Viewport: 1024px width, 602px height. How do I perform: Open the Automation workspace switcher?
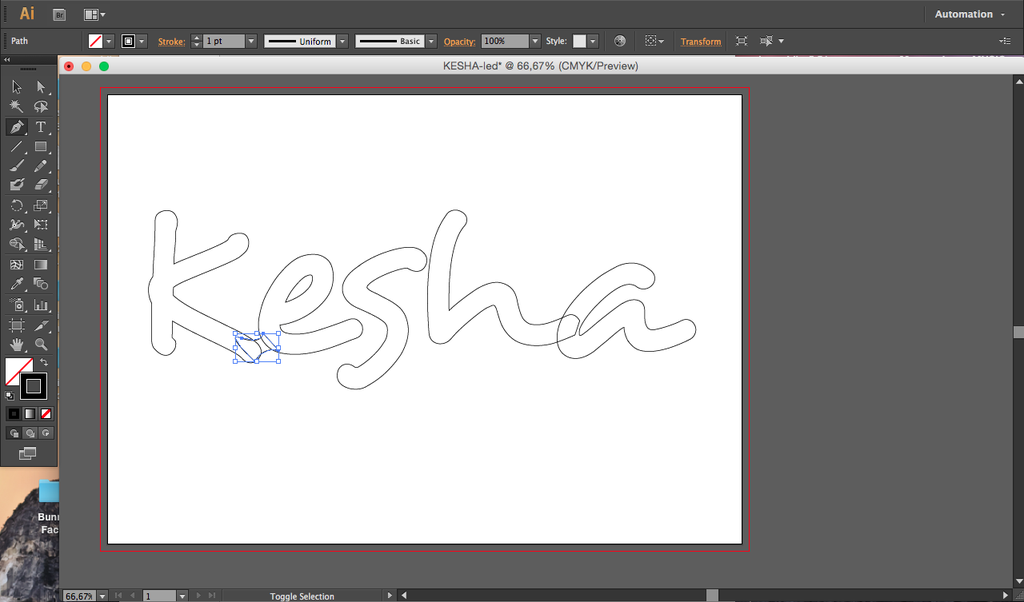[970, 14]
